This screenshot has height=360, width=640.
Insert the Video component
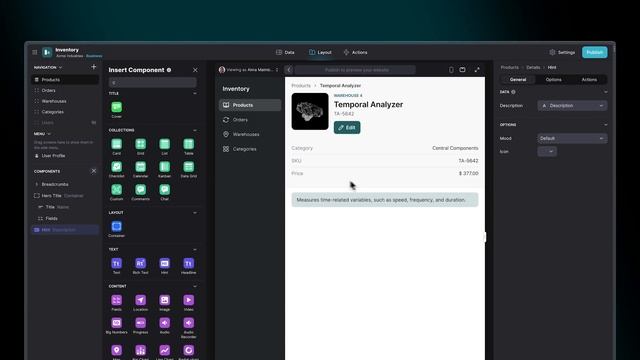point(189,300)
